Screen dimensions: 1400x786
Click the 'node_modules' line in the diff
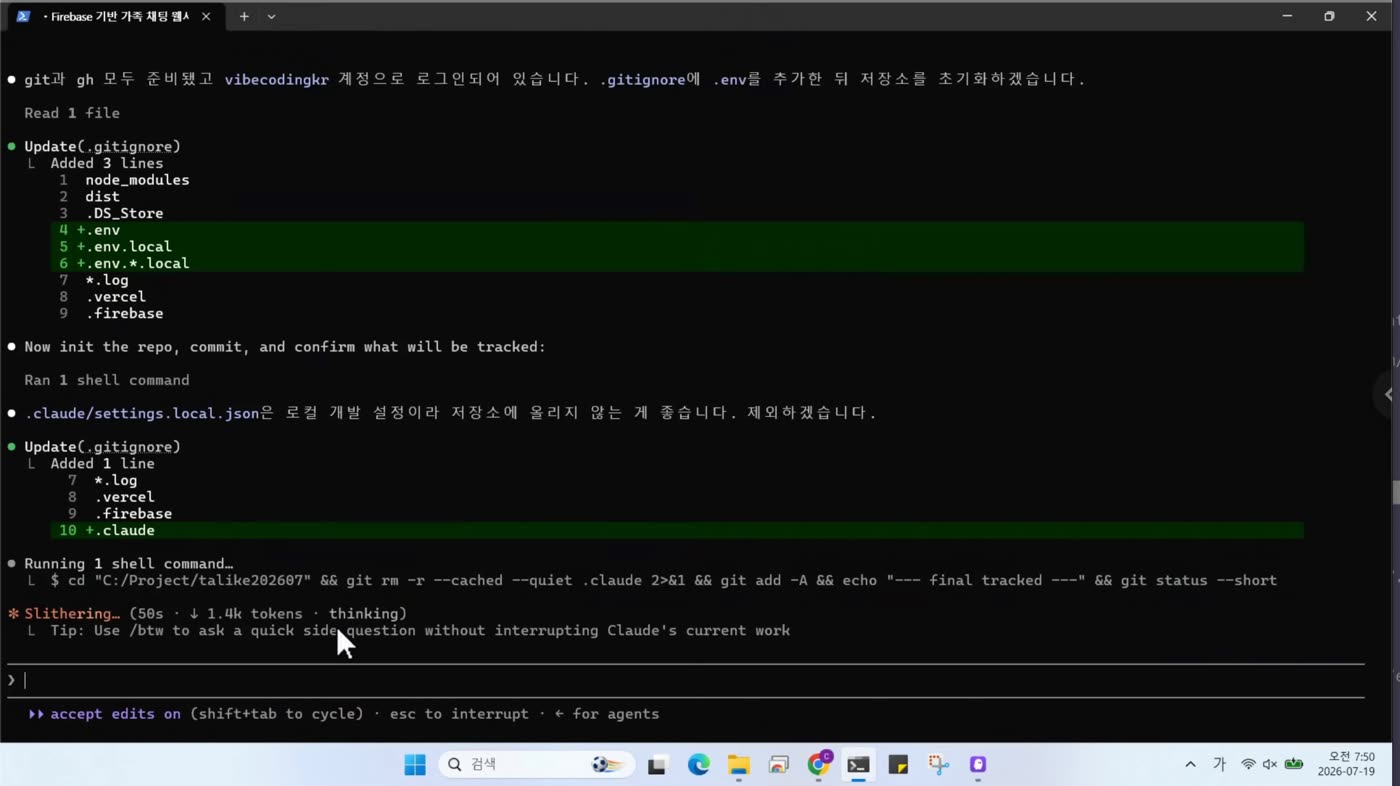coord(137,180)
